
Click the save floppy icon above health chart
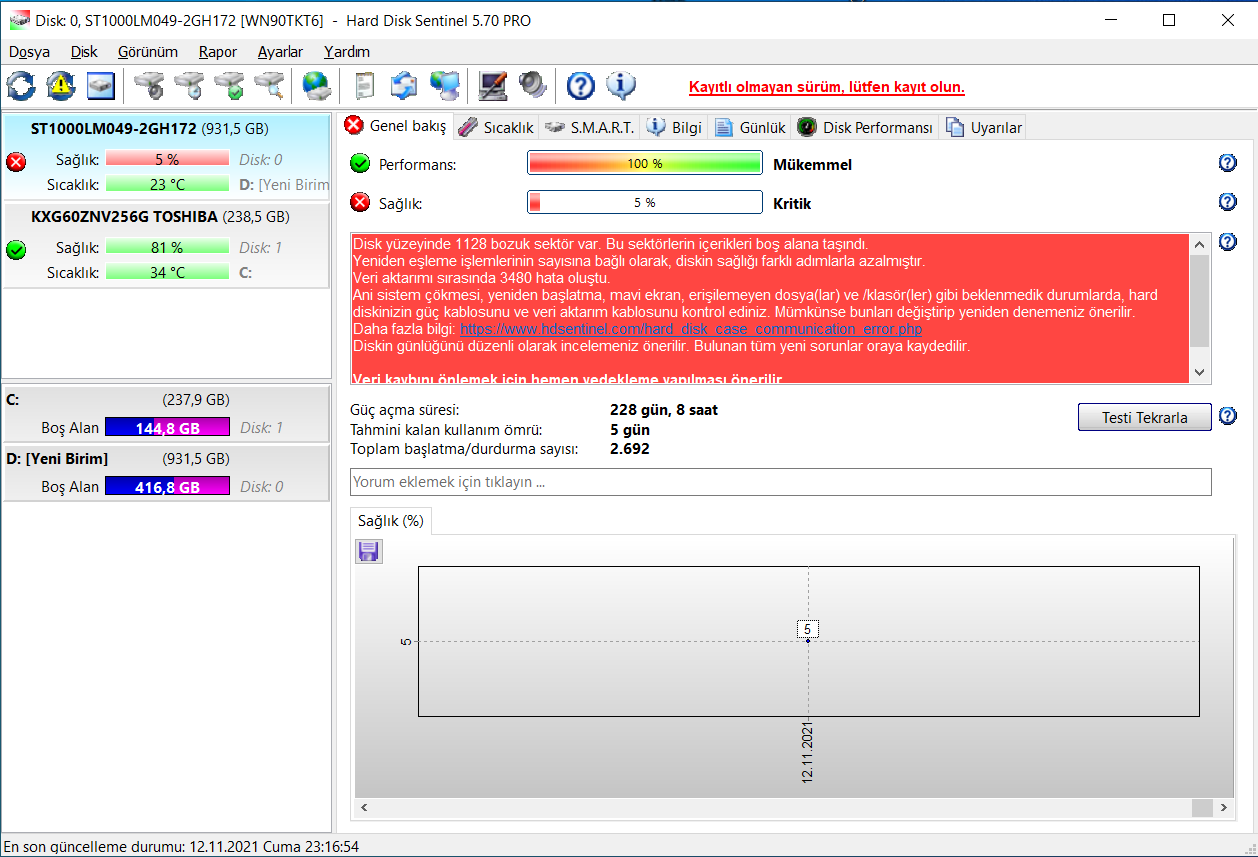pos(369,551)
